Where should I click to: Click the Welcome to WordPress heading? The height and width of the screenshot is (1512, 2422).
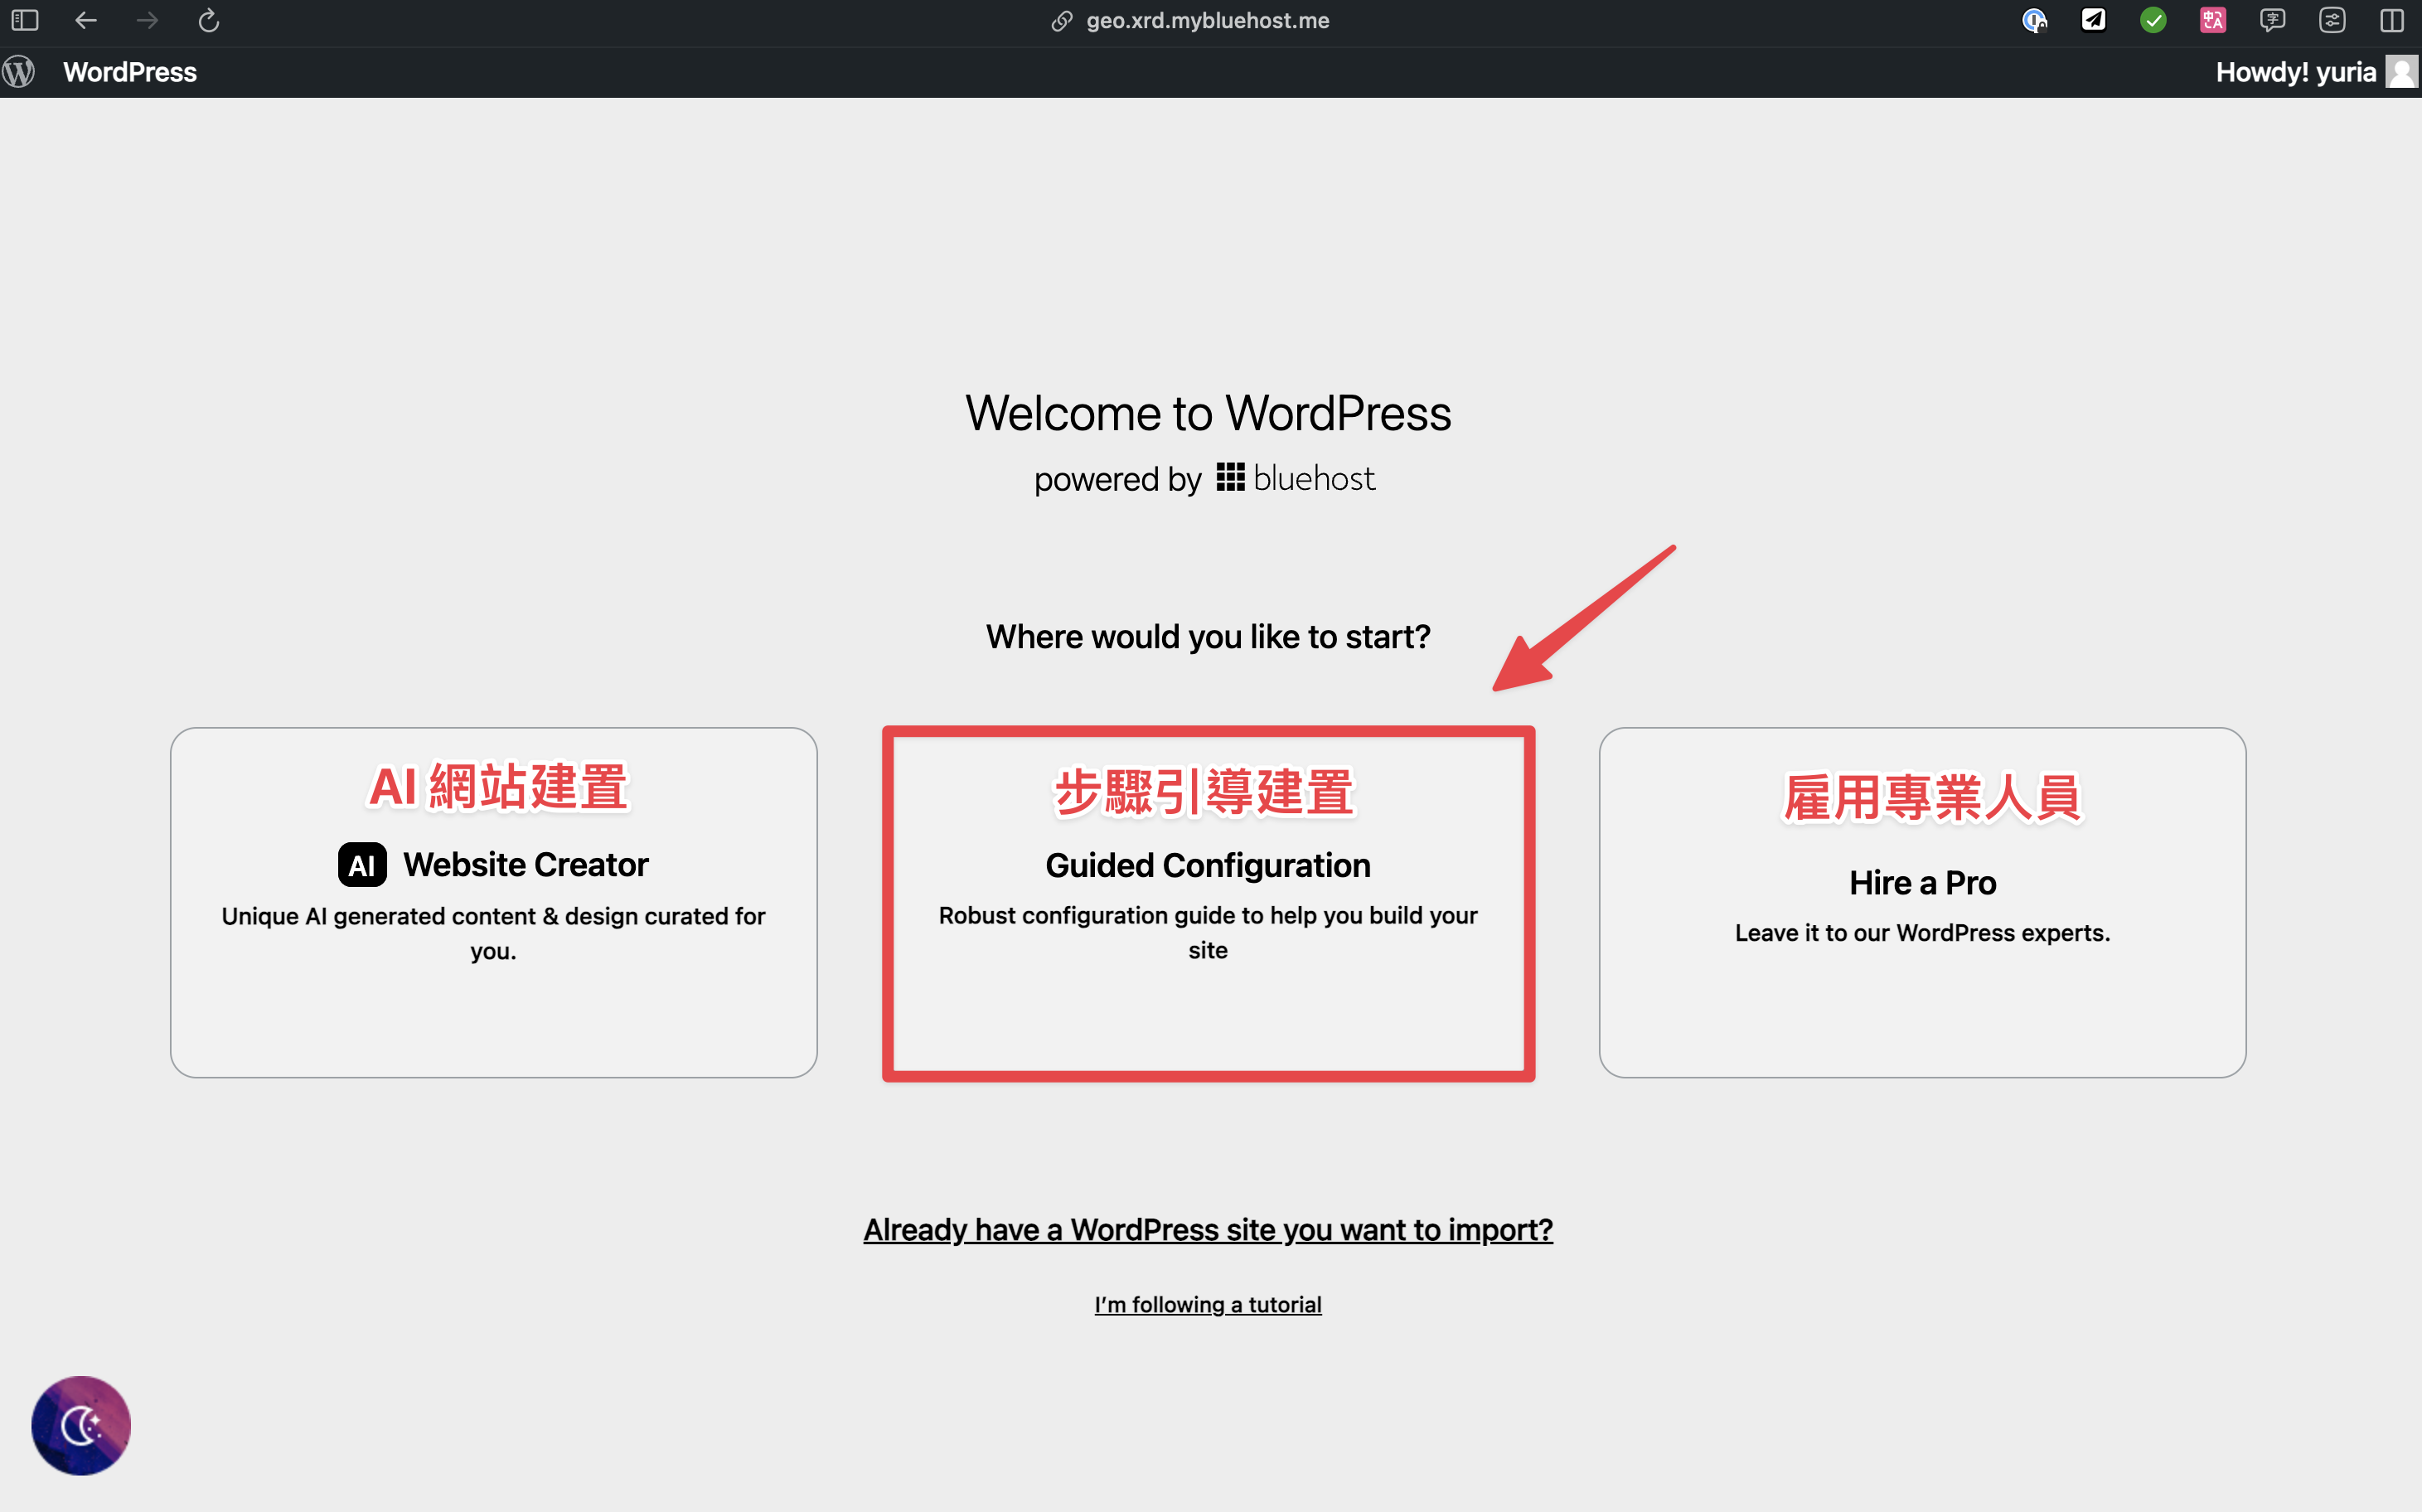coord(1208,413)
